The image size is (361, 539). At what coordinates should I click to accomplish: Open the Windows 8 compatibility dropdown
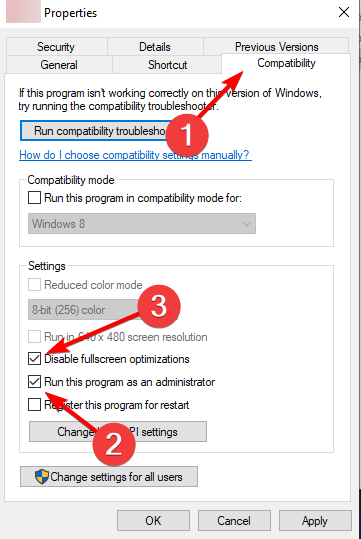[x=142, y=223]
